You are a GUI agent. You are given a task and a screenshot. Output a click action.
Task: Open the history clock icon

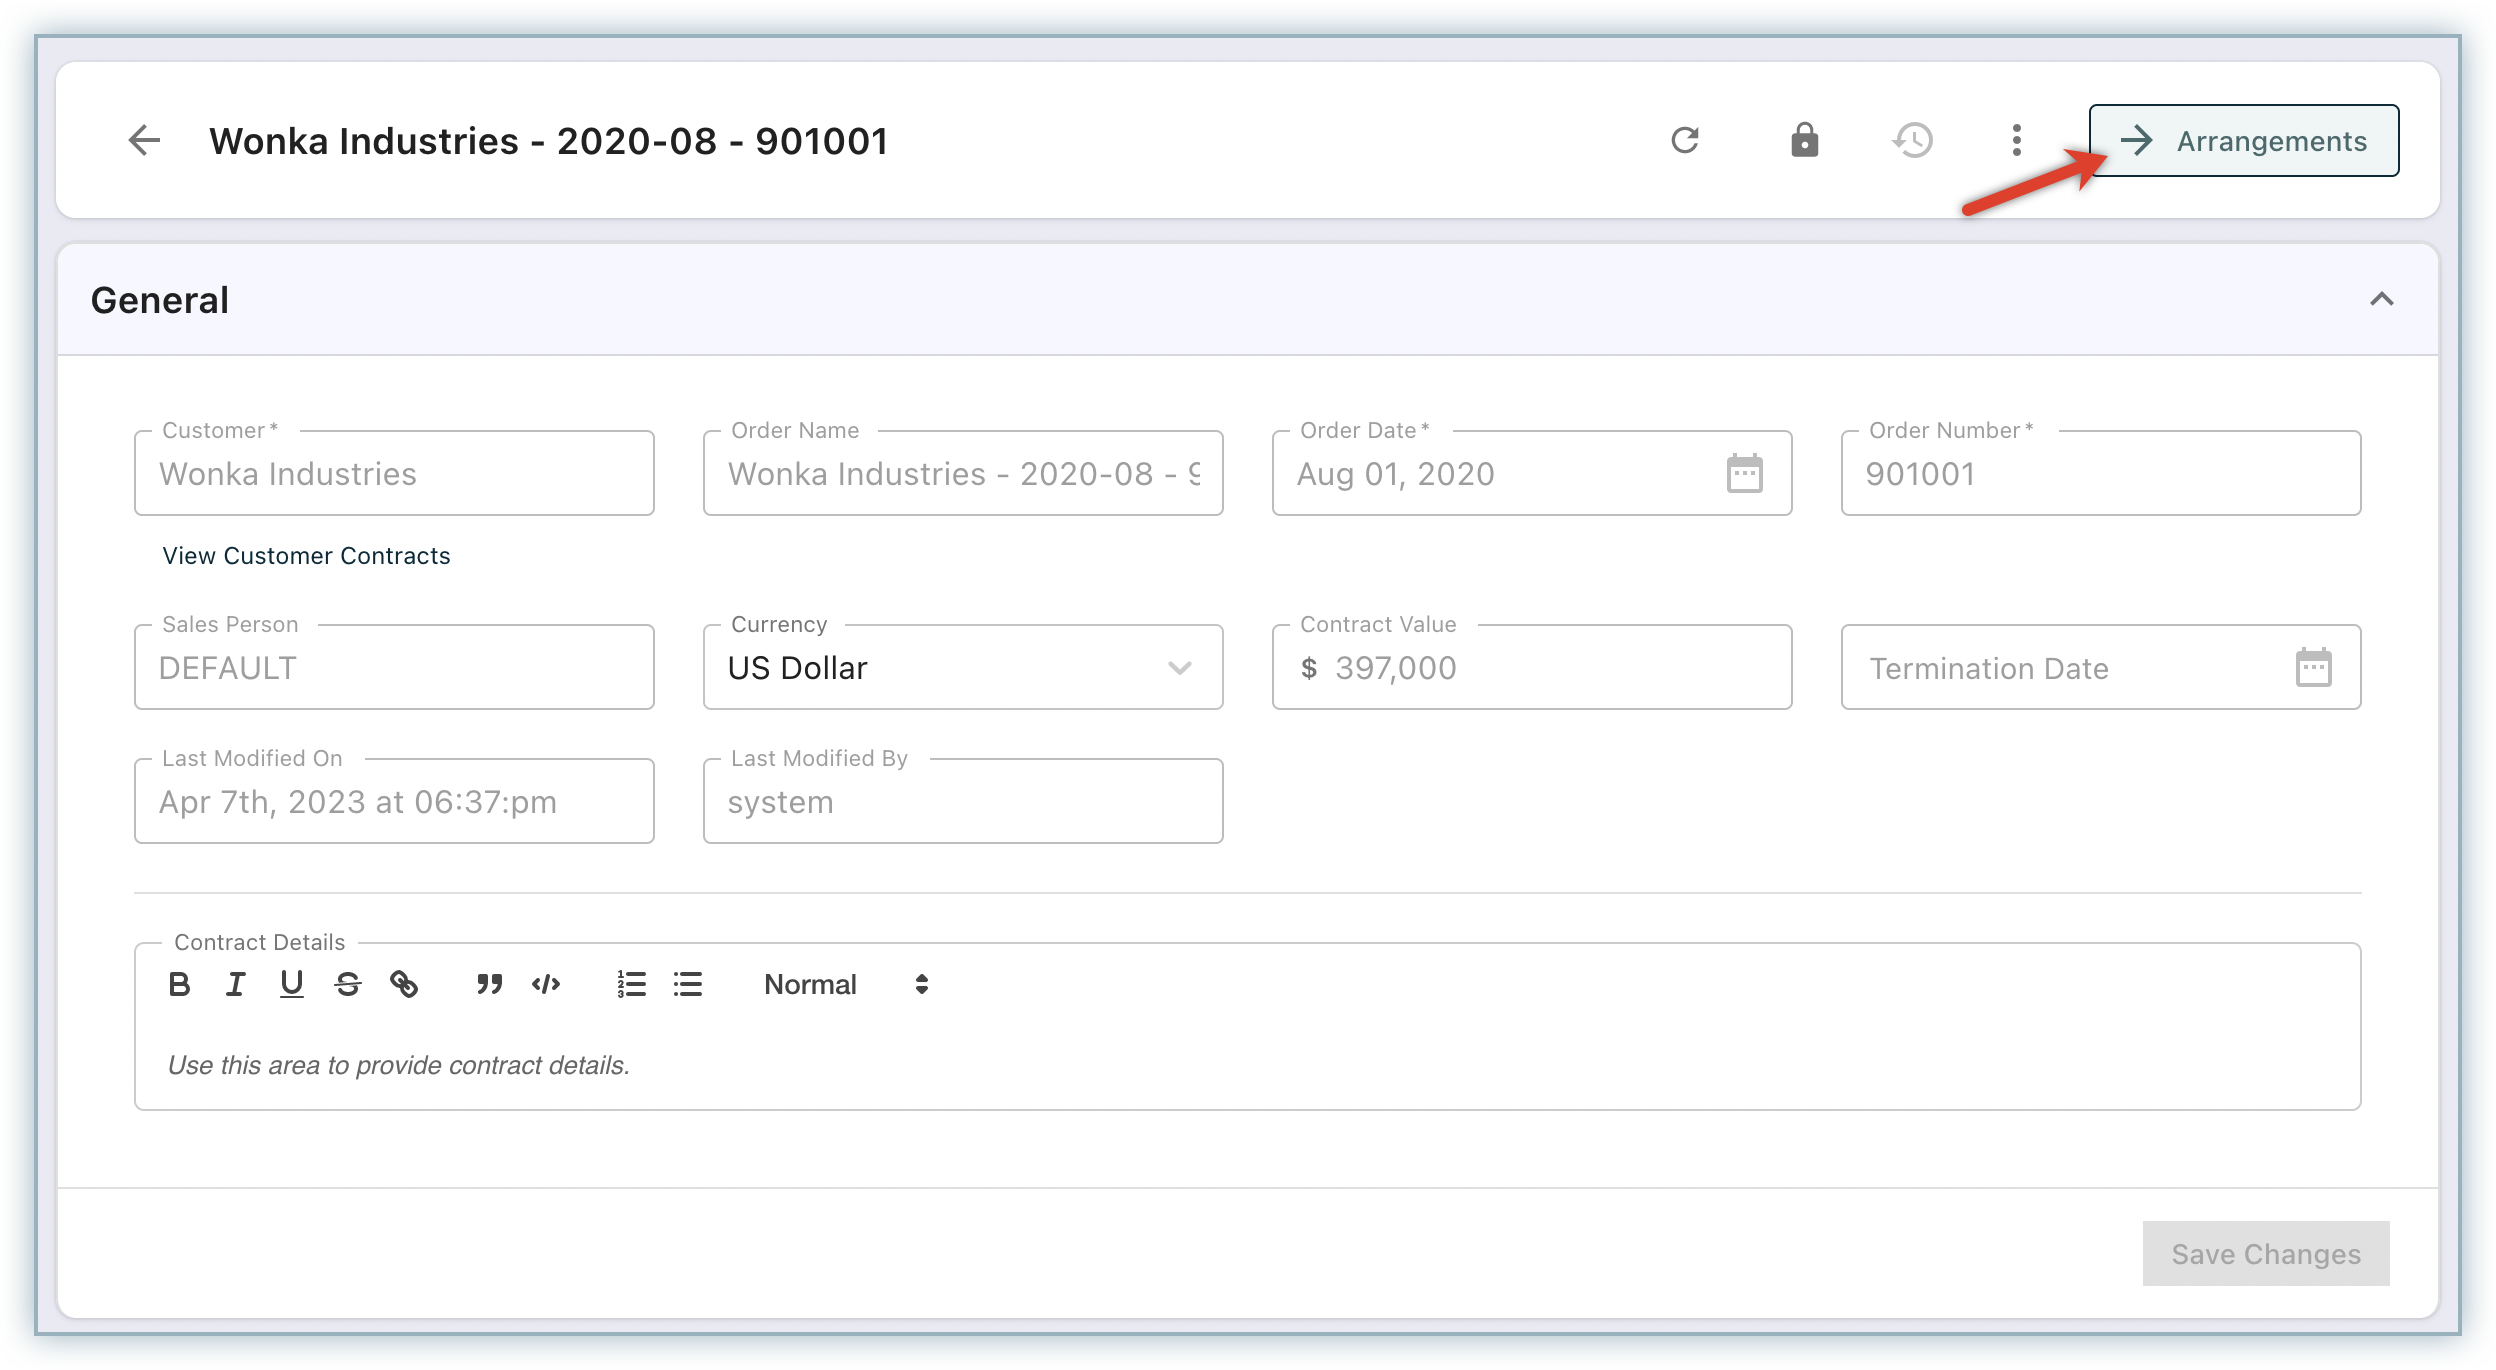(x=1913, y=140)
